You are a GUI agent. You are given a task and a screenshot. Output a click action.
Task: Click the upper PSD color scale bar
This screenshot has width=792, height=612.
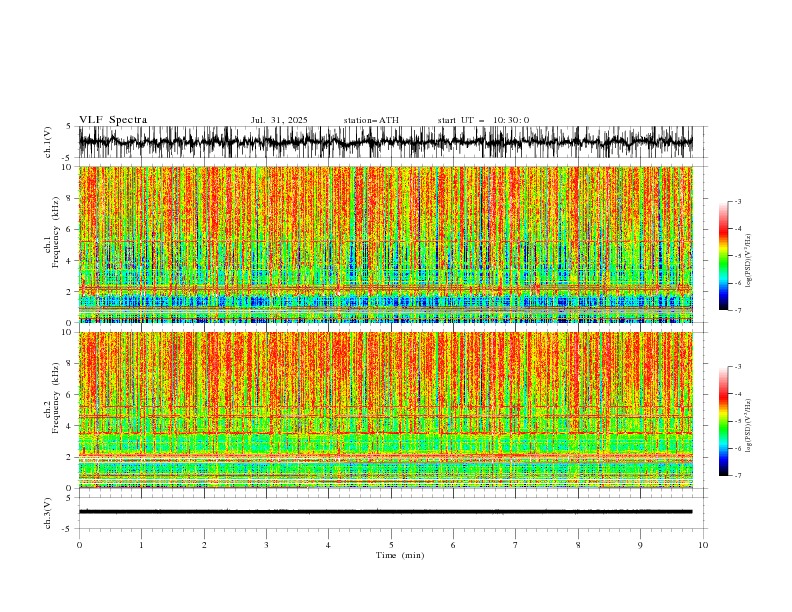(x=723, y=256)
